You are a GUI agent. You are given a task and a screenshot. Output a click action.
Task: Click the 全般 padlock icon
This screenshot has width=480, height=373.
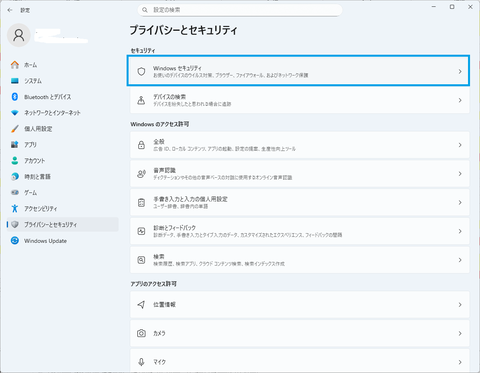click(141, 145)
